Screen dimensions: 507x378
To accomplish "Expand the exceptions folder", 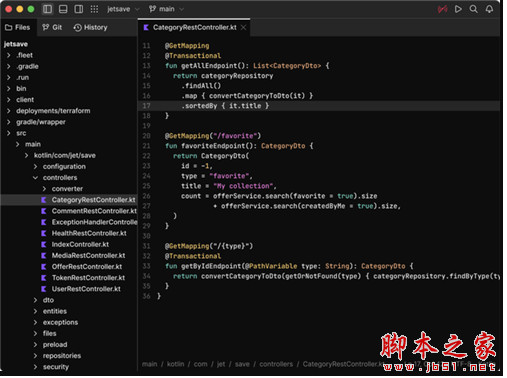I will coord(35,322).
